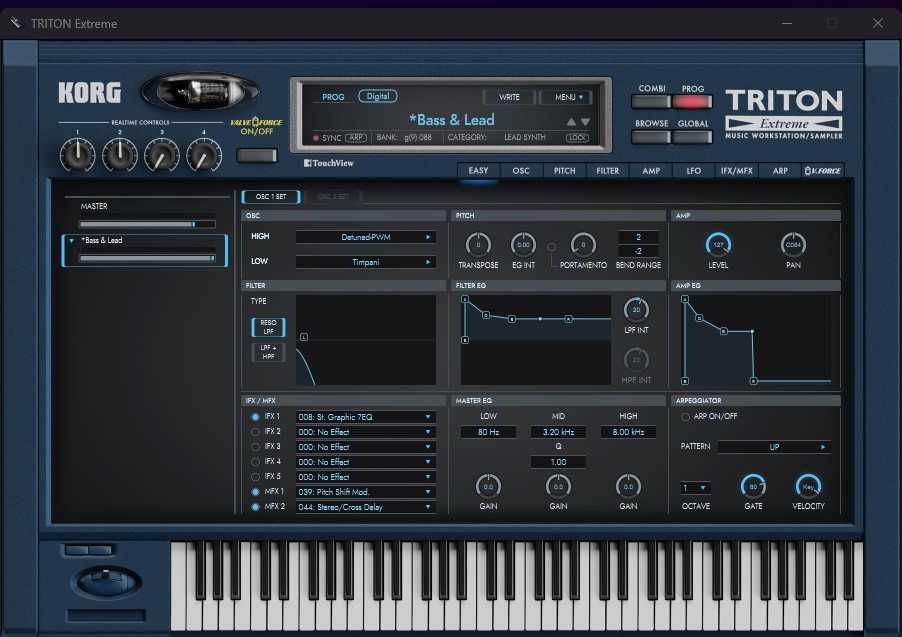
Task: Click the program up arrow in display
Action: [x=571, y=122]
